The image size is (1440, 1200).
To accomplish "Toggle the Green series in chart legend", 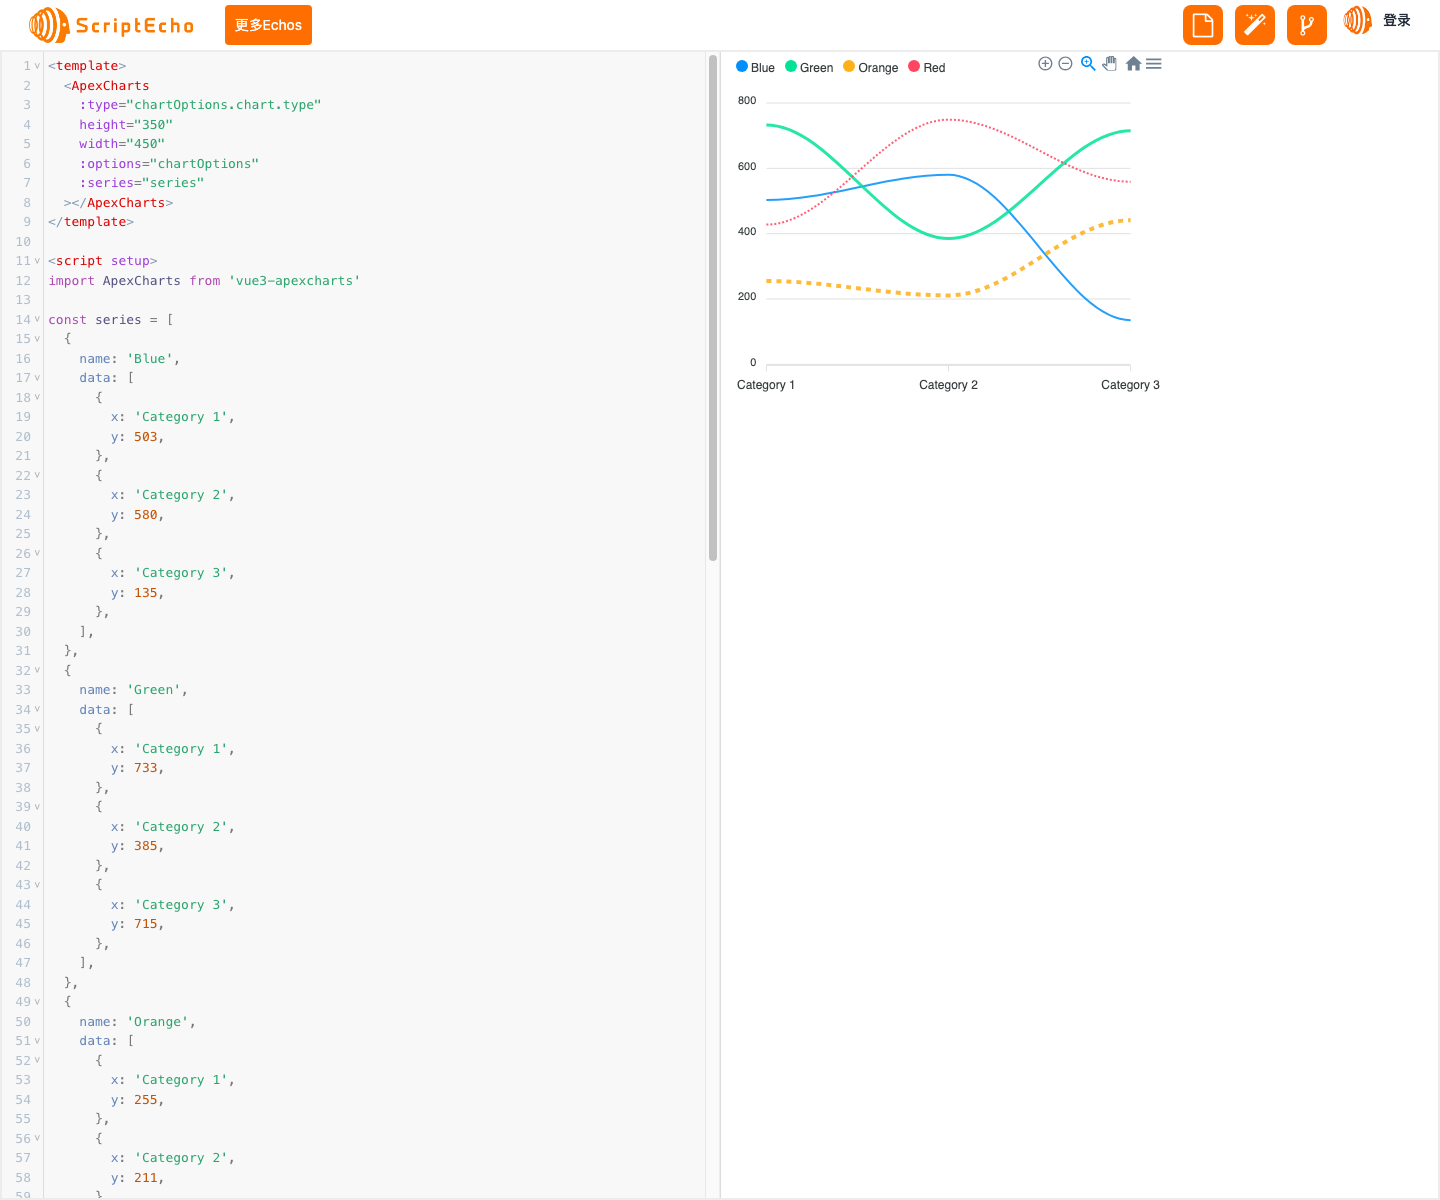I will [x=809, y=67].
